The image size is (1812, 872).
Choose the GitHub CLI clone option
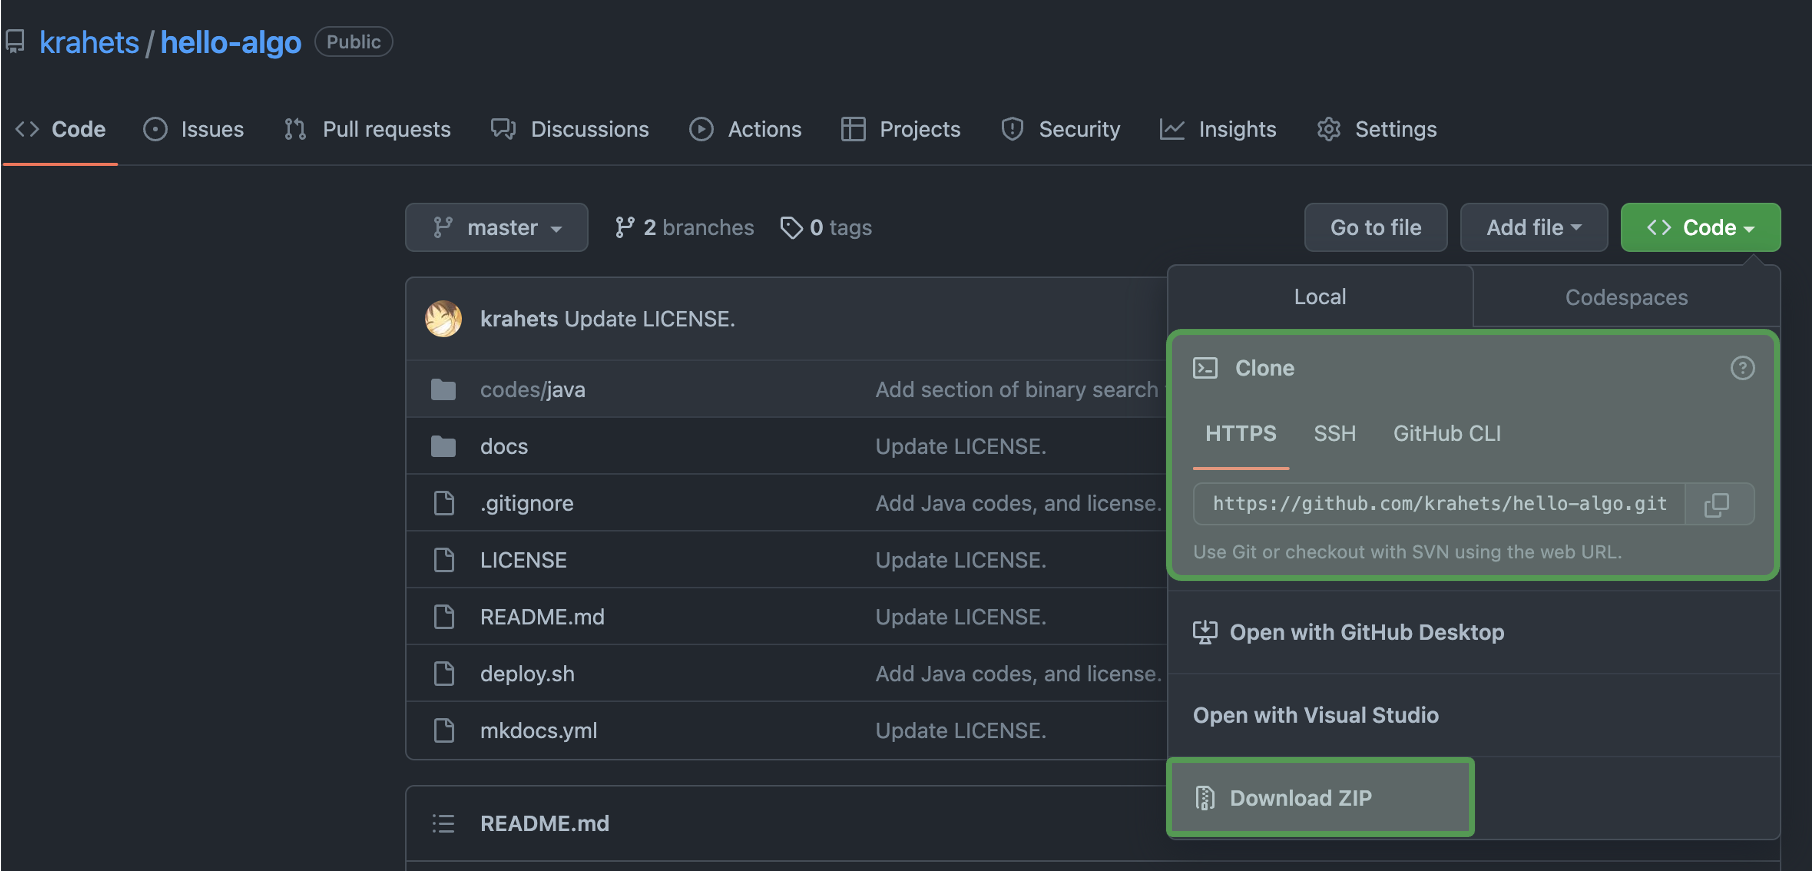1446,434
